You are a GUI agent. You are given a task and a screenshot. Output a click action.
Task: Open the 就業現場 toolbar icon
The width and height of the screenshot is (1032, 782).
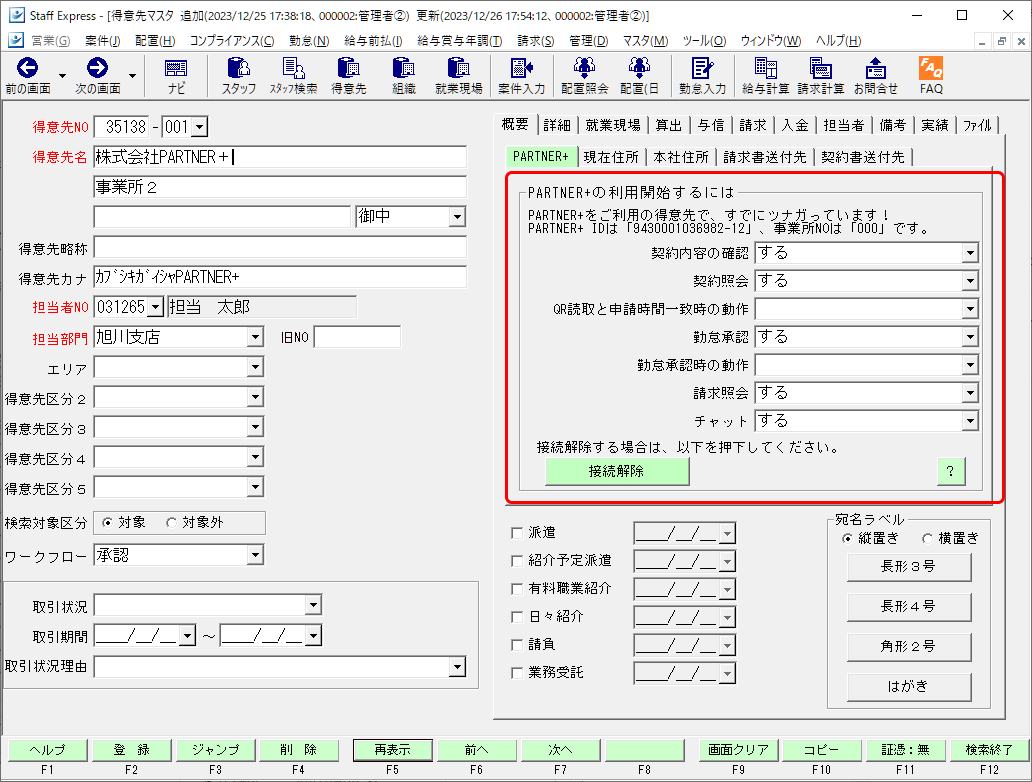coord(459,68)
